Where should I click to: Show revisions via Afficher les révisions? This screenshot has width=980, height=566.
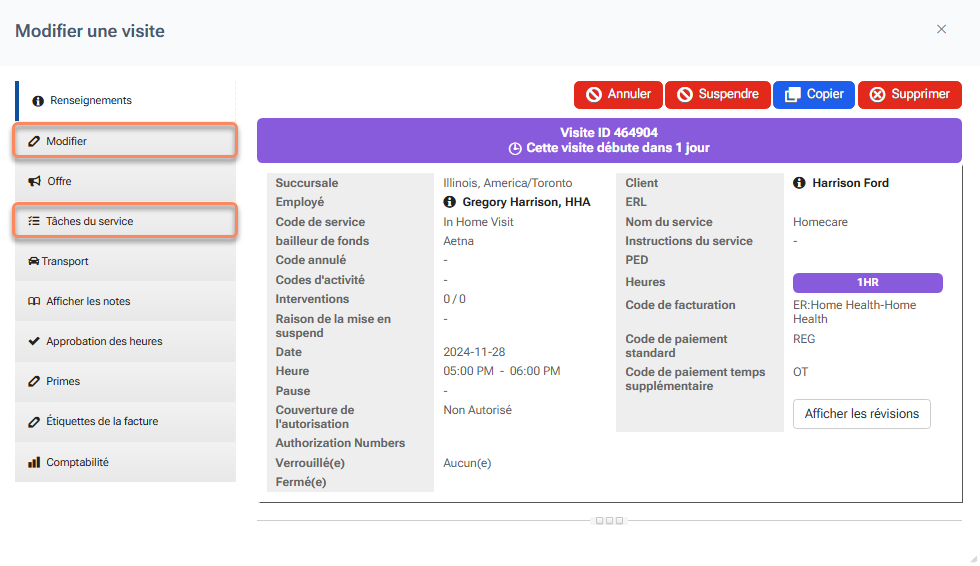pyautogui.click(x=861, y=414)
